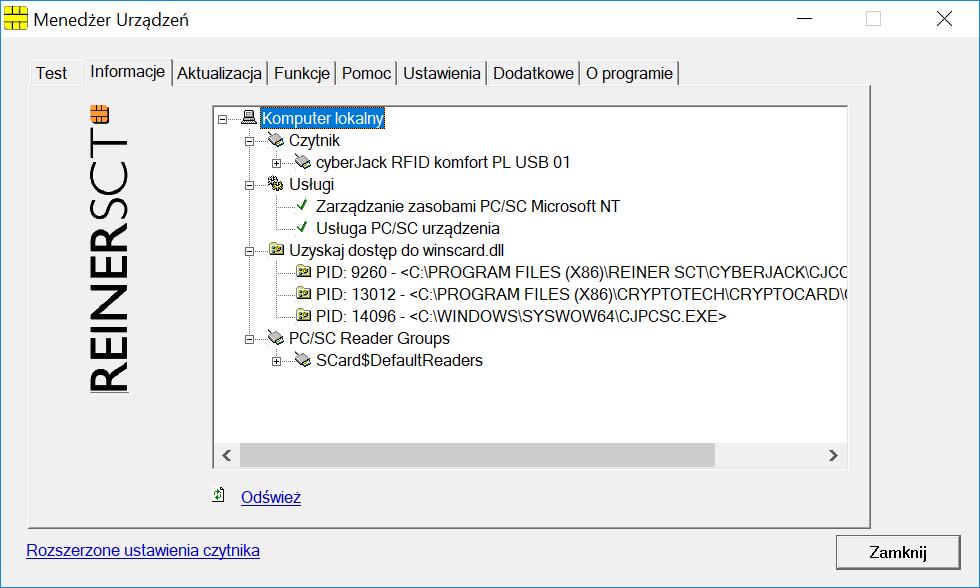Switch to the Test tab
The width and height of the screenshot is (980, 588).
click(x=51, y=73)
